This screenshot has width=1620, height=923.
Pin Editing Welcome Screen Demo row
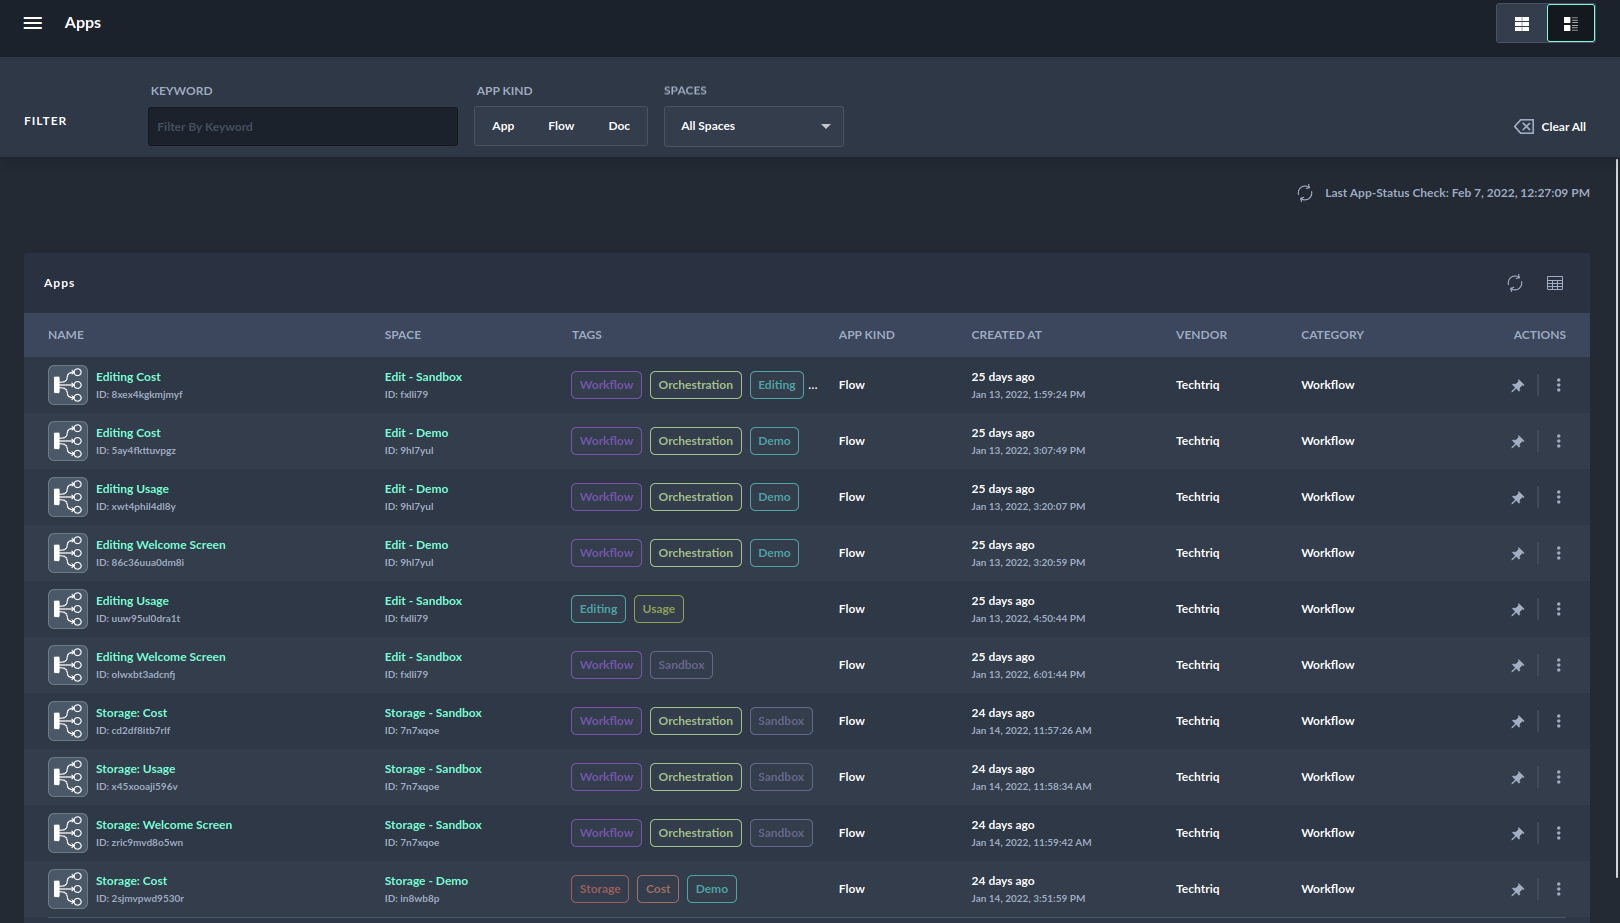[1517, 553]
